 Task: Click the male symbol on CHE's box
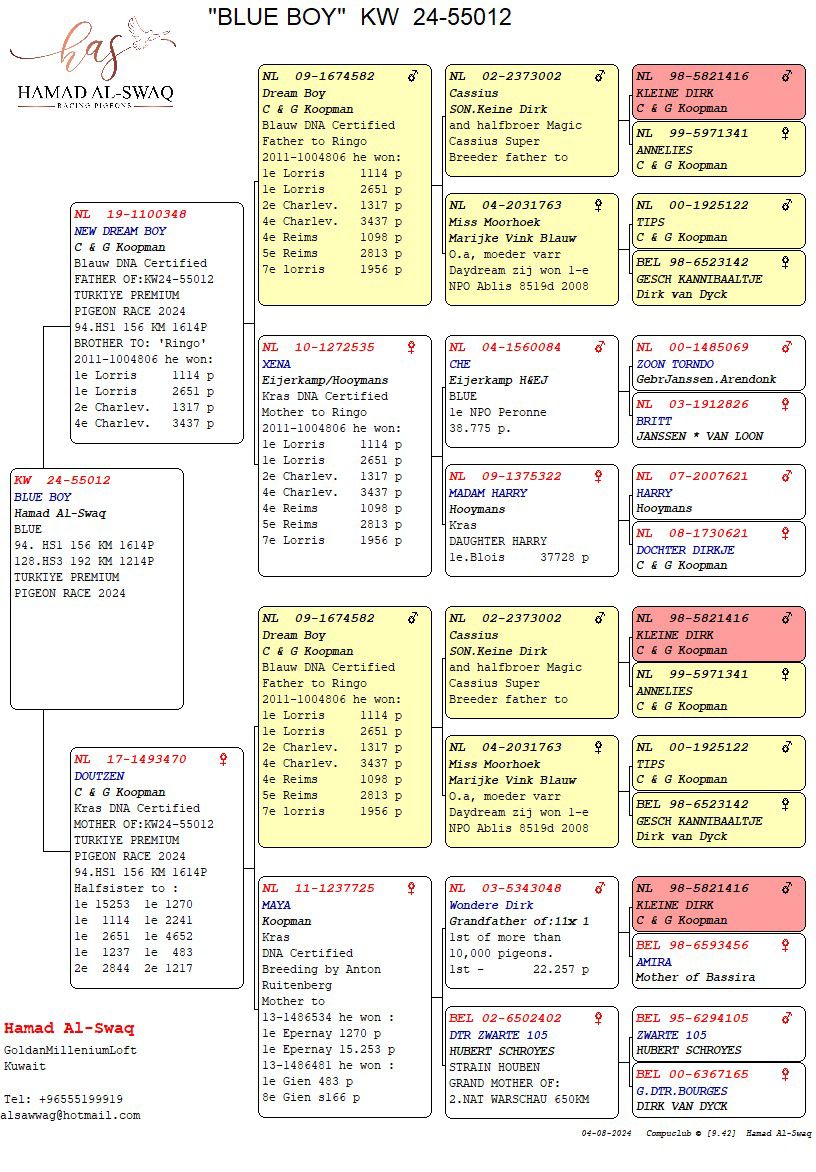tap(599, 347)
